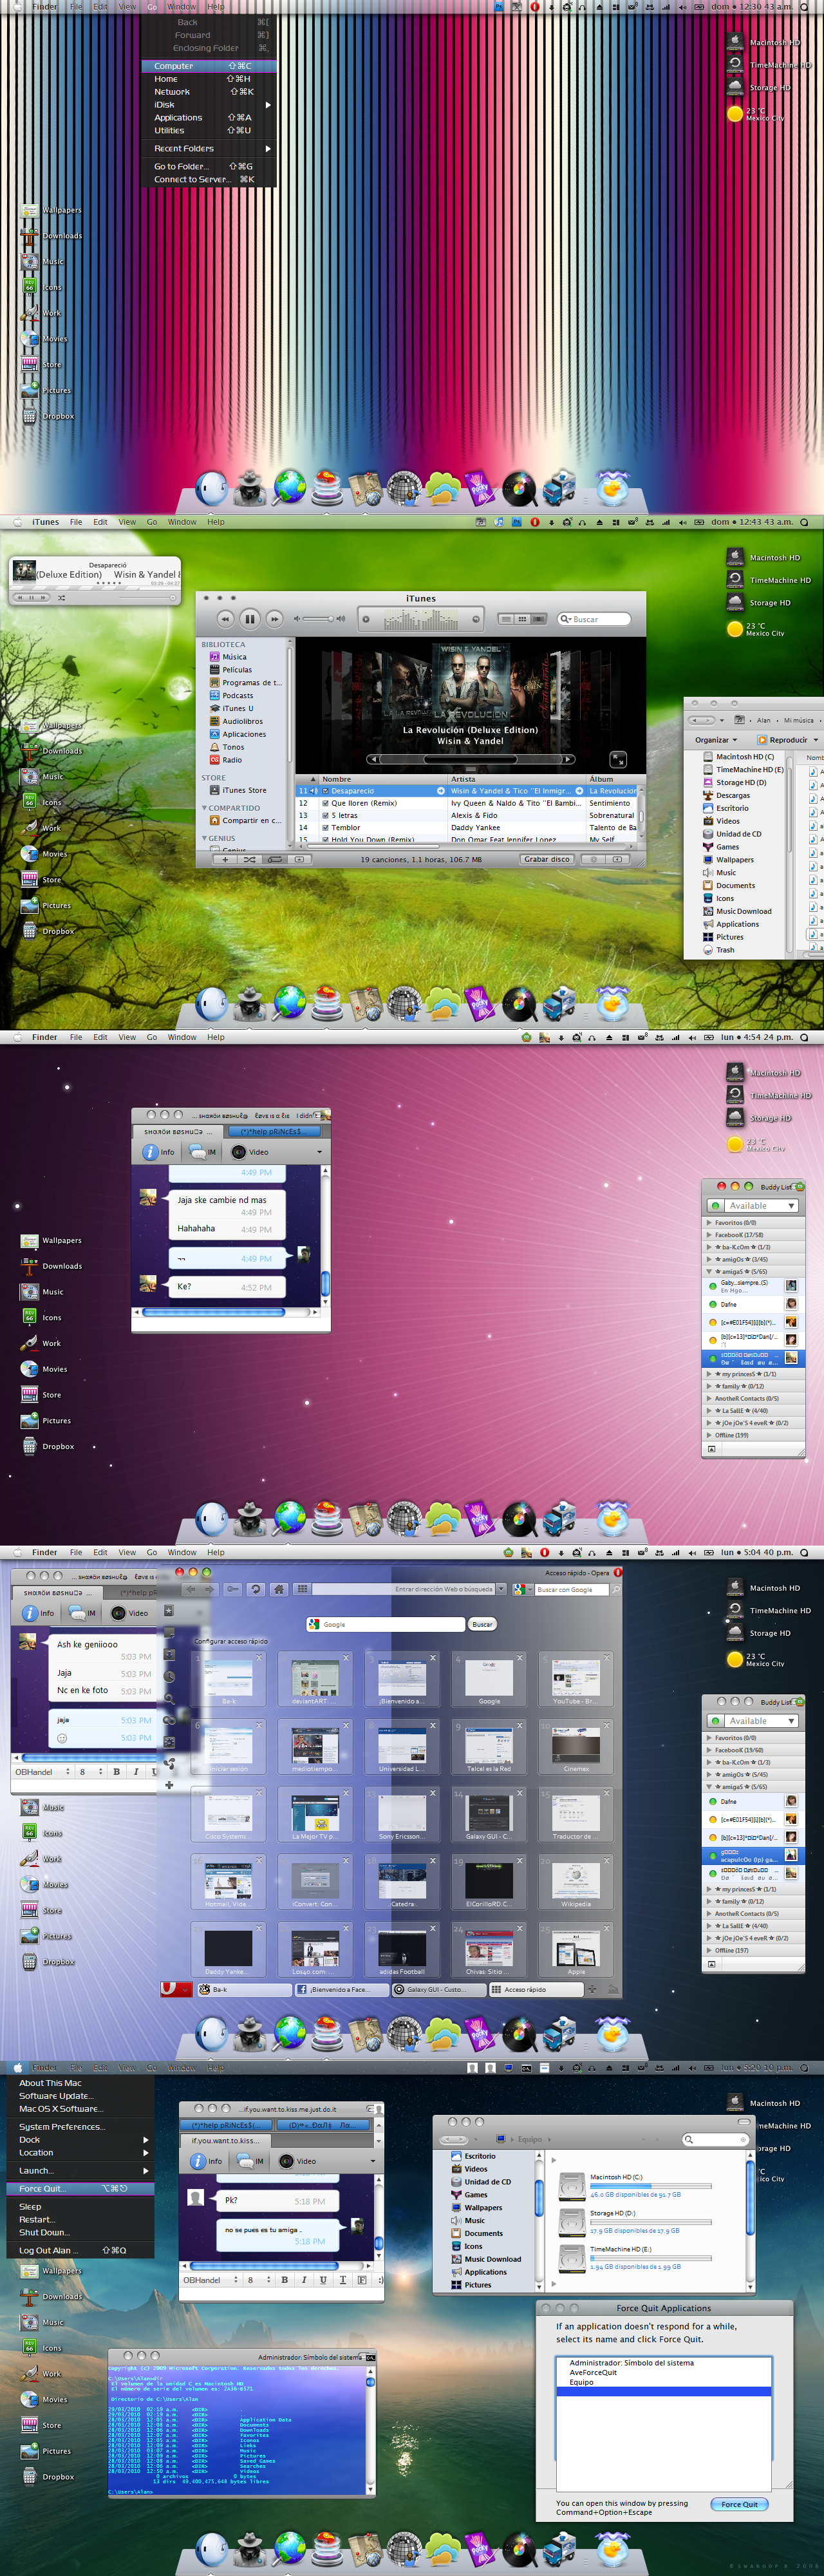The image size is (824, 2576).
Task: Pause playback in the iTunes window
Action: (x=249, y=619)
